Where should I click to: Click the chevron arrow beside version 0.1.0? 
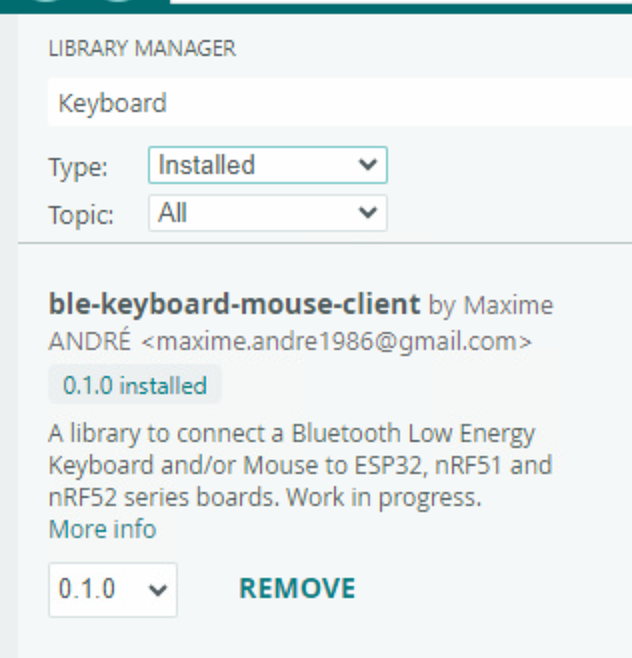coord(157,590)
